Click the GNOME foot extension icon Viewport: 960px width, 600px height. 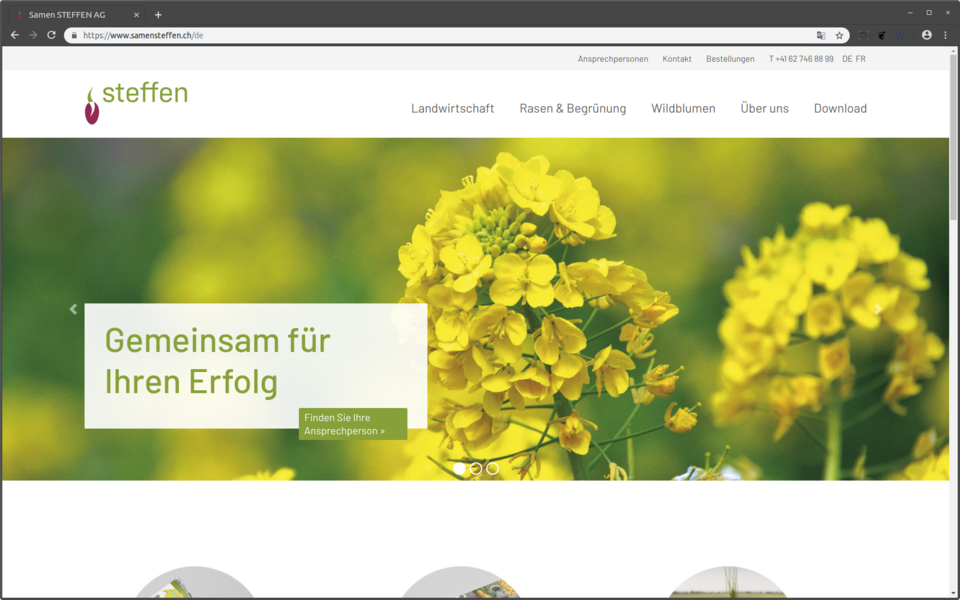click(x=882, y=36)
